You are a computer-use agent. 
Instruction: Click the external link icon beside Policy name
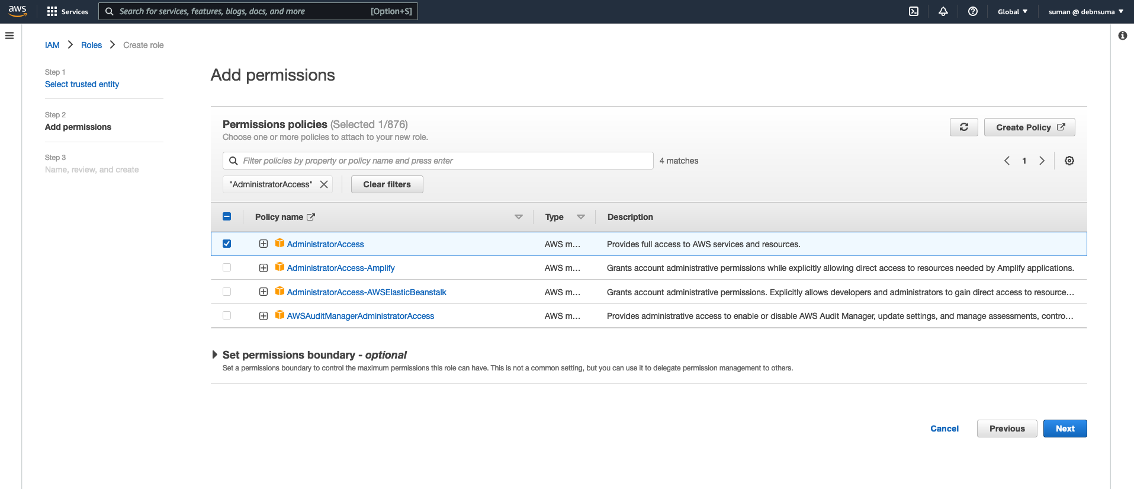click(x=311, y=217)
